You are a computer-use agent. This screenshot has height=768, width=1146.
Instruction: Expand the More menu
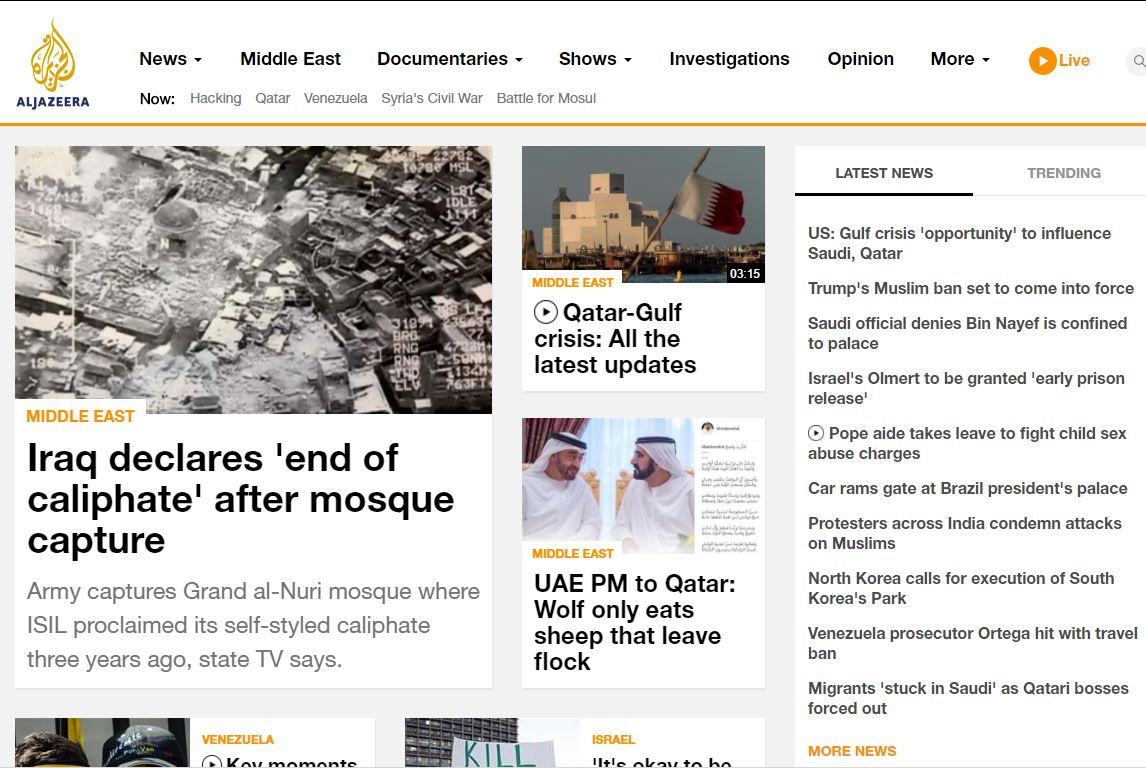(x=960, y=59)
